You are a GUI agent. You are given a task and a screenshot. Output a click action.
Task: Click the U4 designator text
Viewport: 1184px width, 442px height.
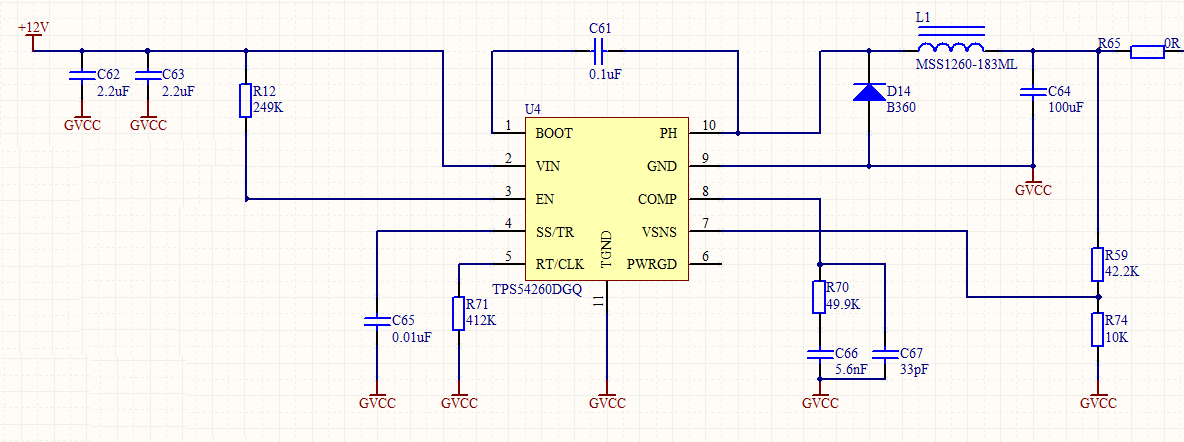tap(533, 110)
